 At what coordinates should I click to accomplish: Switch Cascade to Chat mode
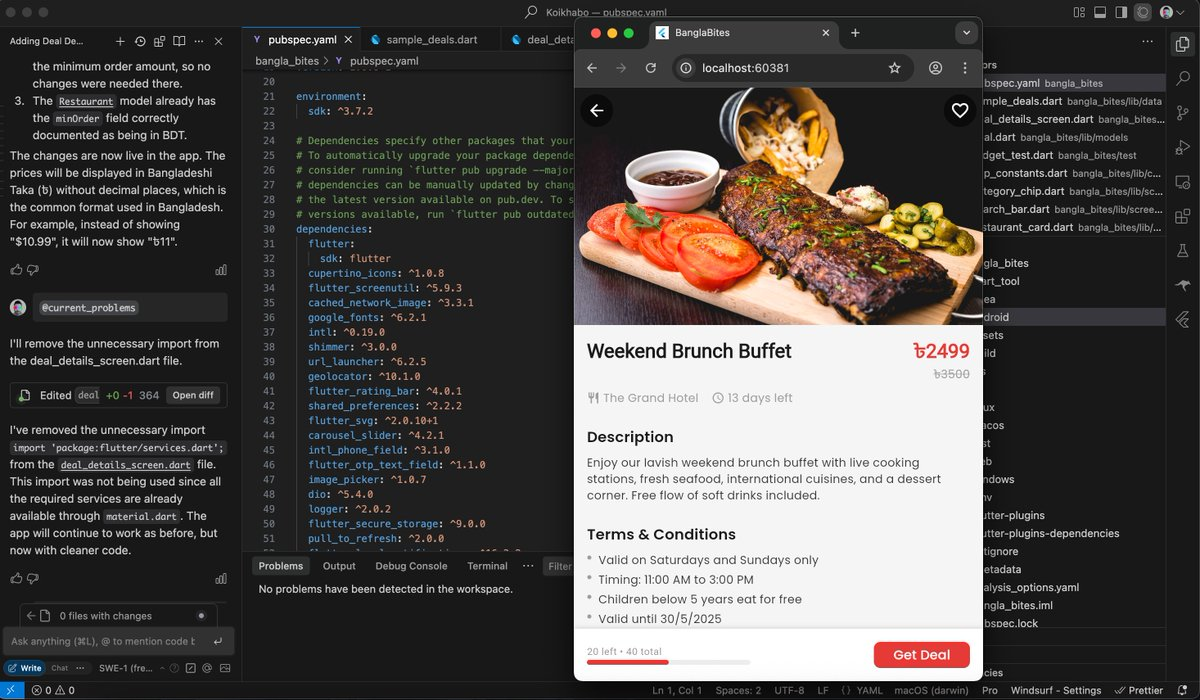(x=60, y=668)
